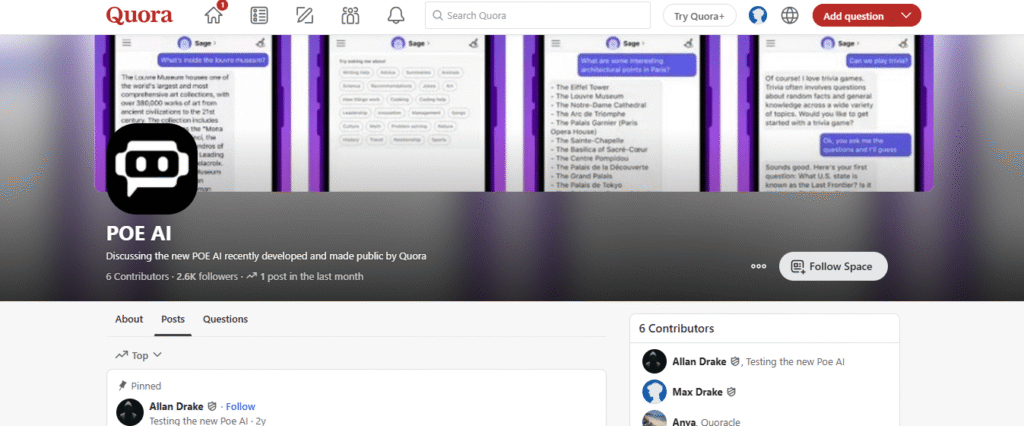Expand the Add question arrow menu
This screenshot has width=1024, height=426.
[906, 16]
